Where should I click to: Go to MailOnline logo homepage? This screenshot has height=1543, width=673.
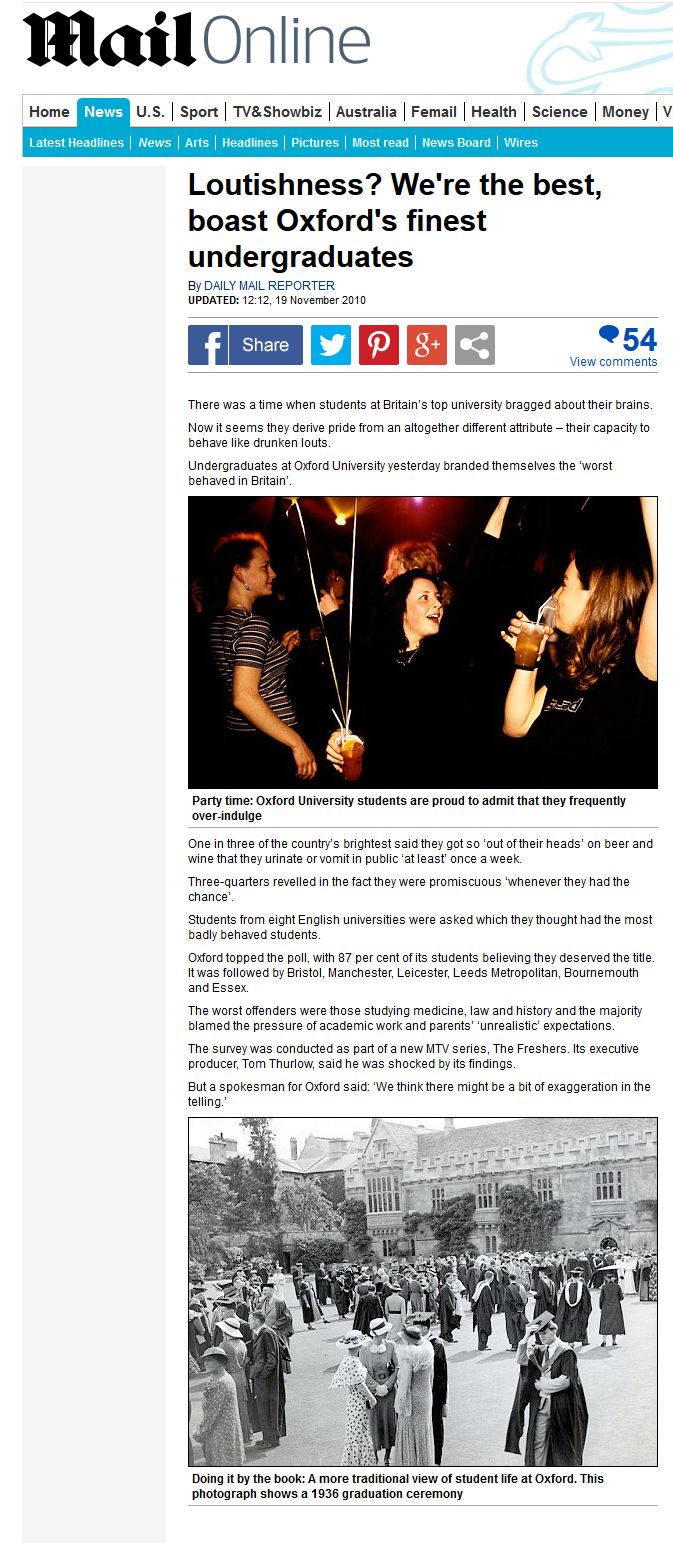pos(197,42)
